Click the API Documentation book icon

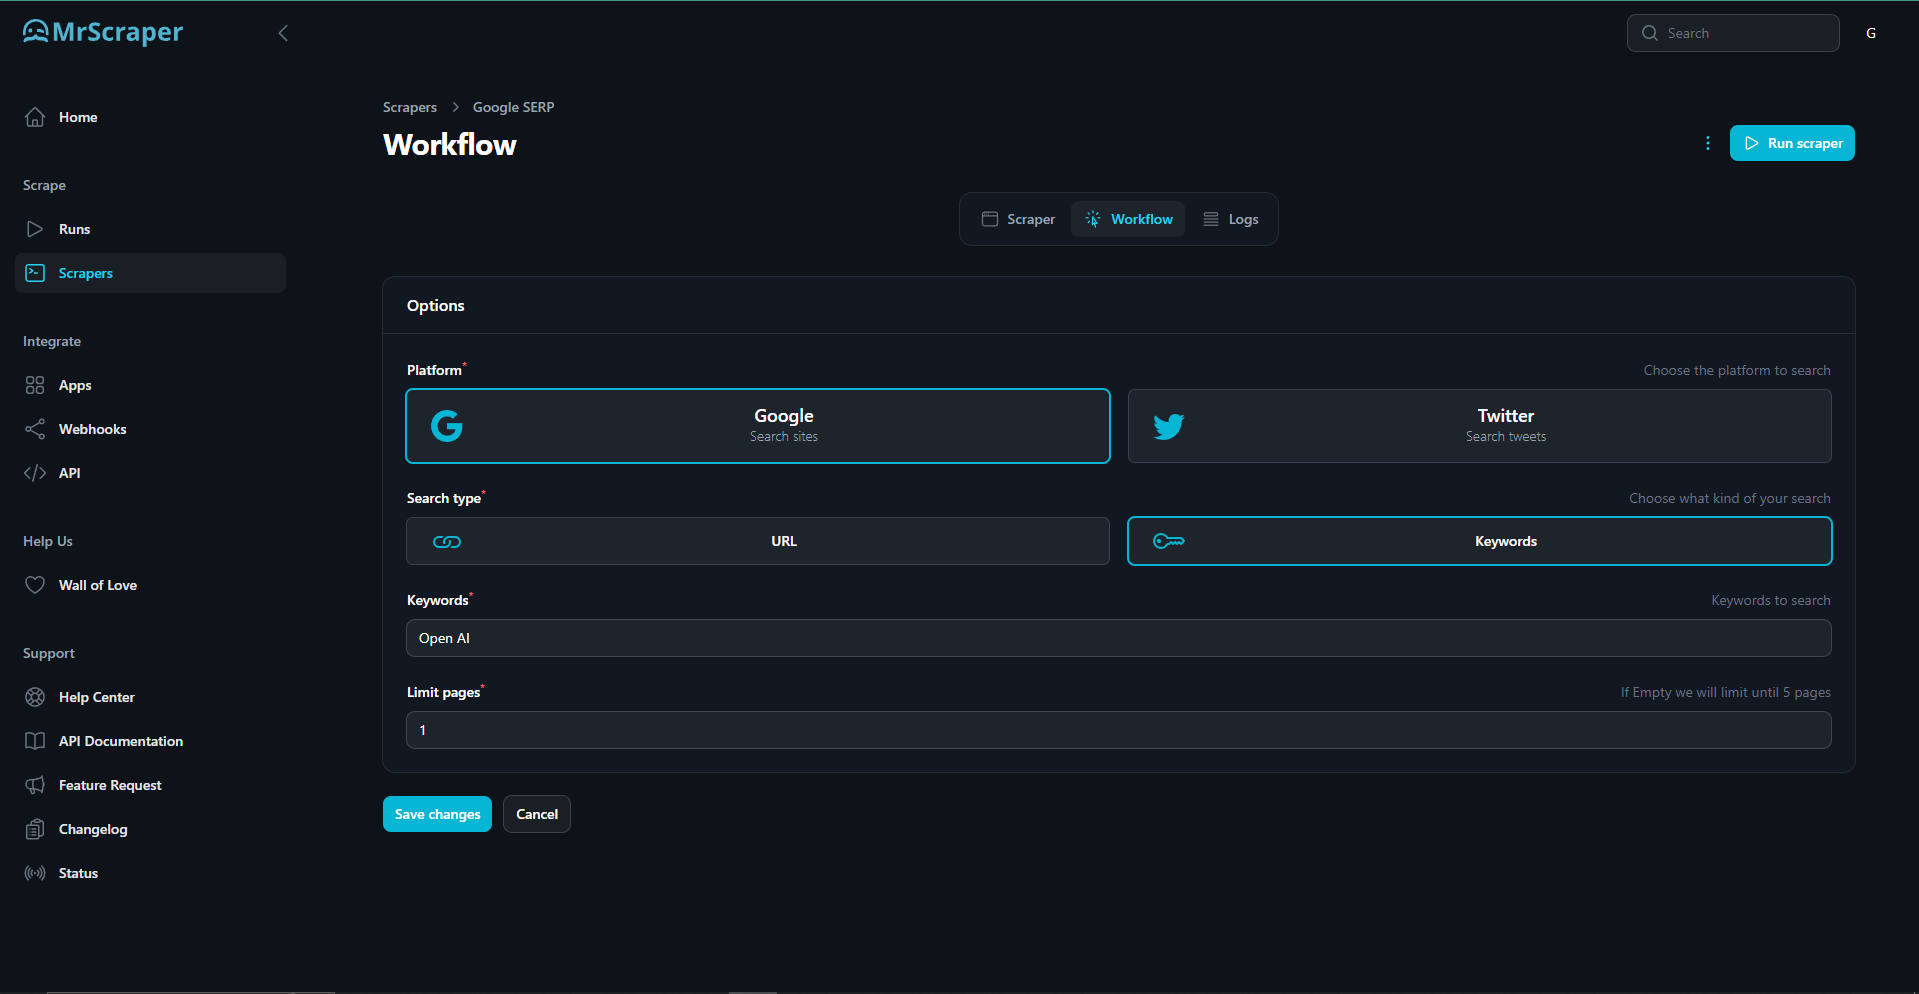(35, 741)
